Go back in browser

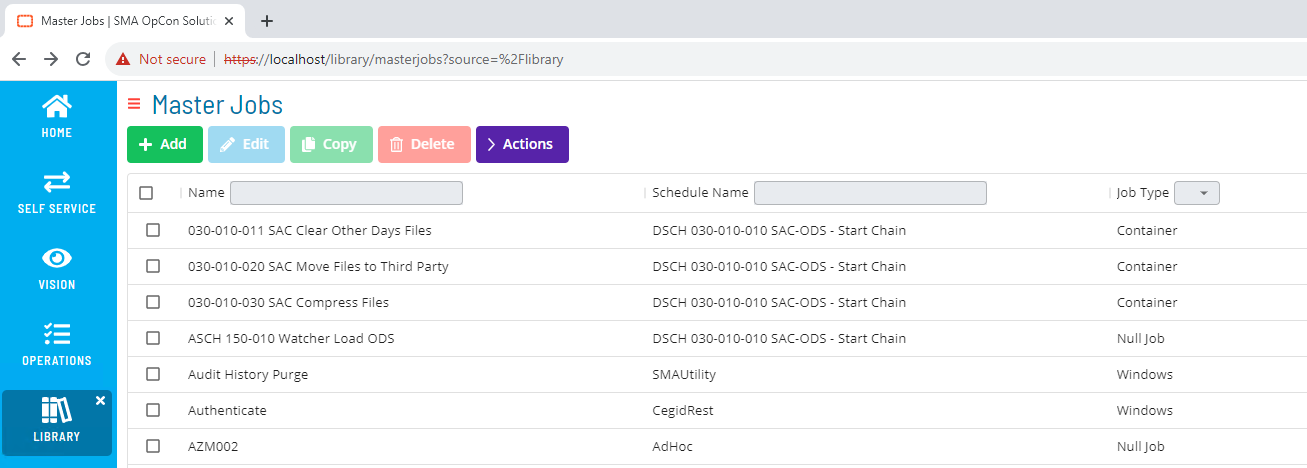19,59
